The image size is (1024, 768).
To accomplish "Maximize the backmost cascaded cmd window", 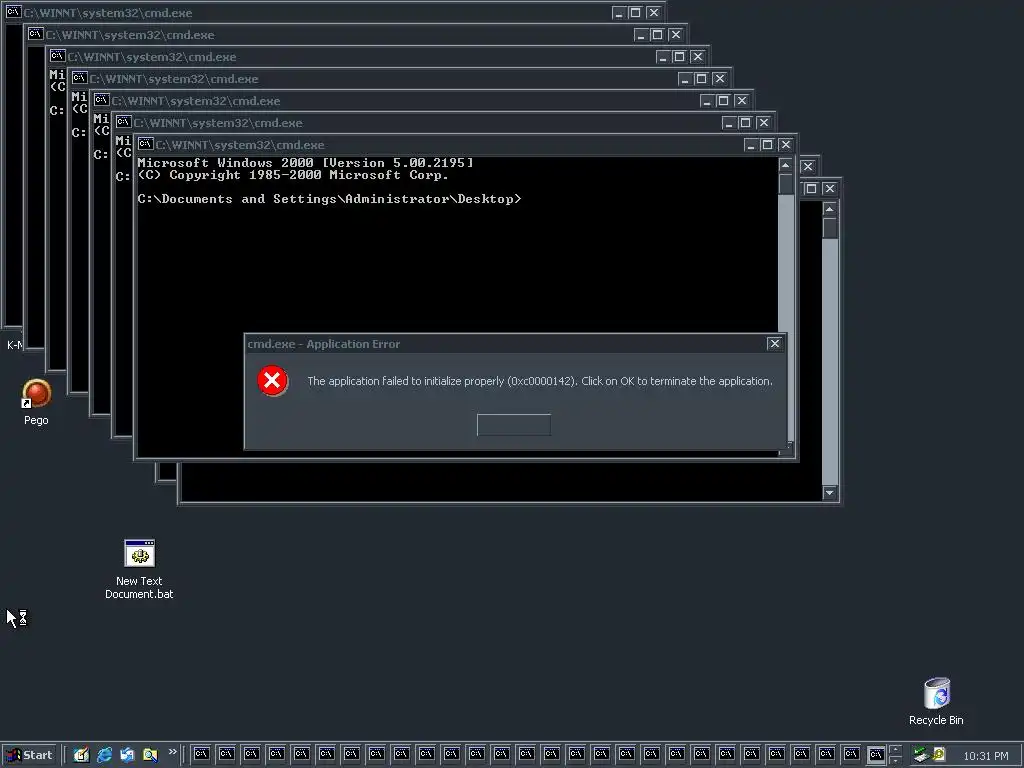I will coord(635,12).
